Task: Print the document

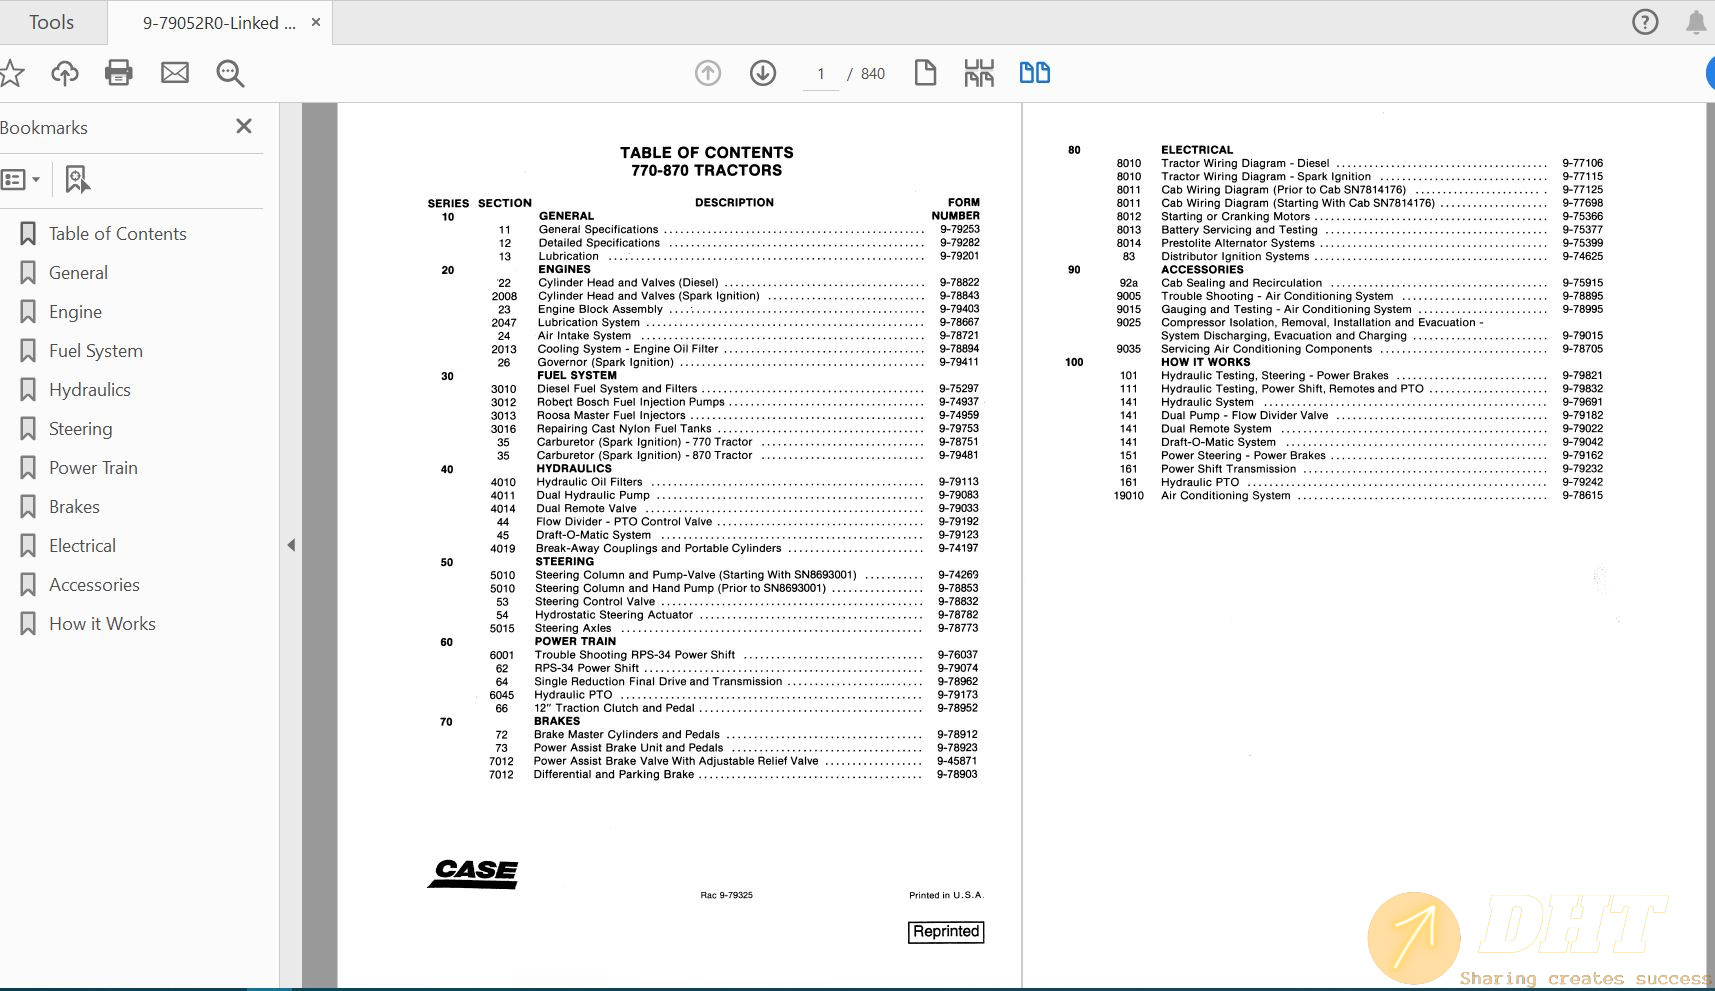Action: pos(119,72)
